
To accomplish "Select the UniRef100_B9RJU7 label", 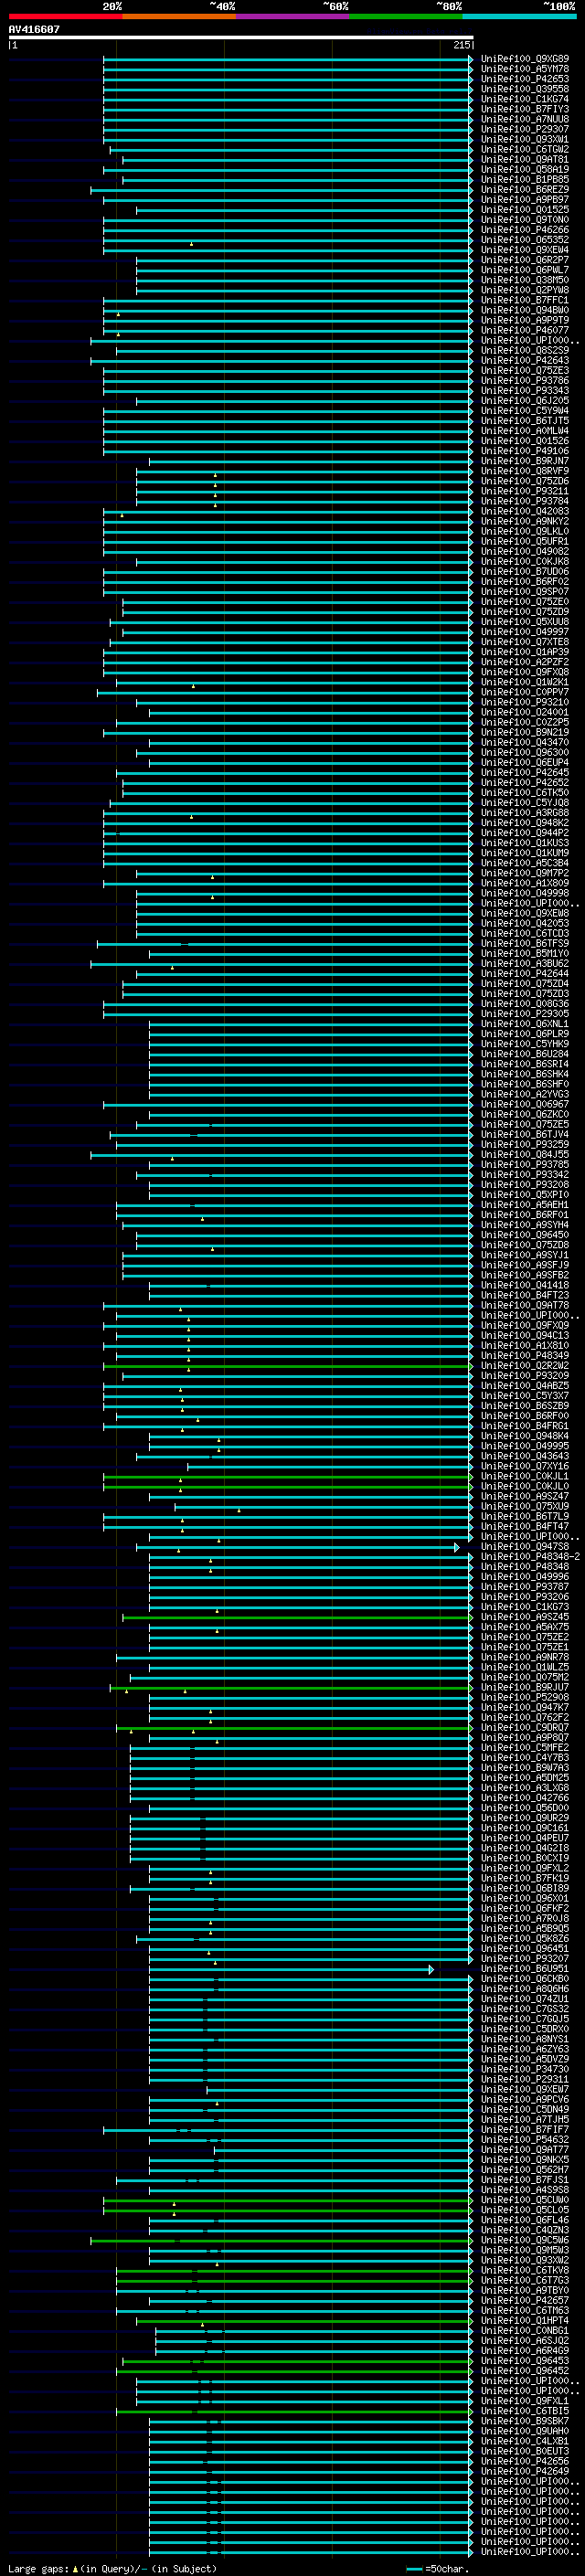I will click(x=525, y=1687).
